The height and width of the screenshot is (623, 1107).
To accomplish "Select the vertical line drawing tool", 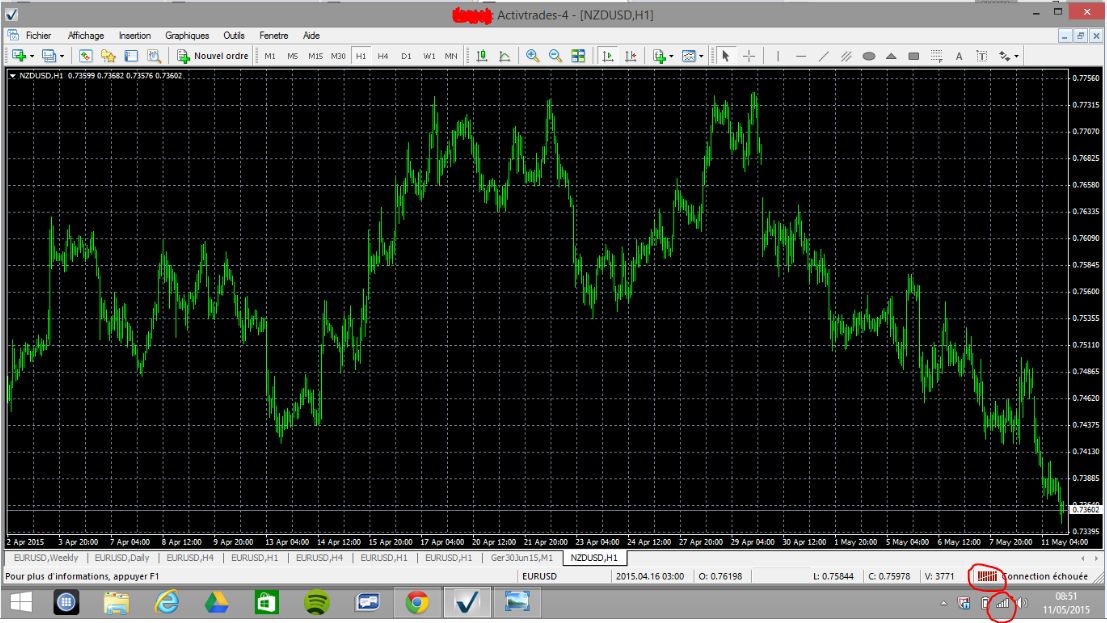I will [x=779, y=56].
